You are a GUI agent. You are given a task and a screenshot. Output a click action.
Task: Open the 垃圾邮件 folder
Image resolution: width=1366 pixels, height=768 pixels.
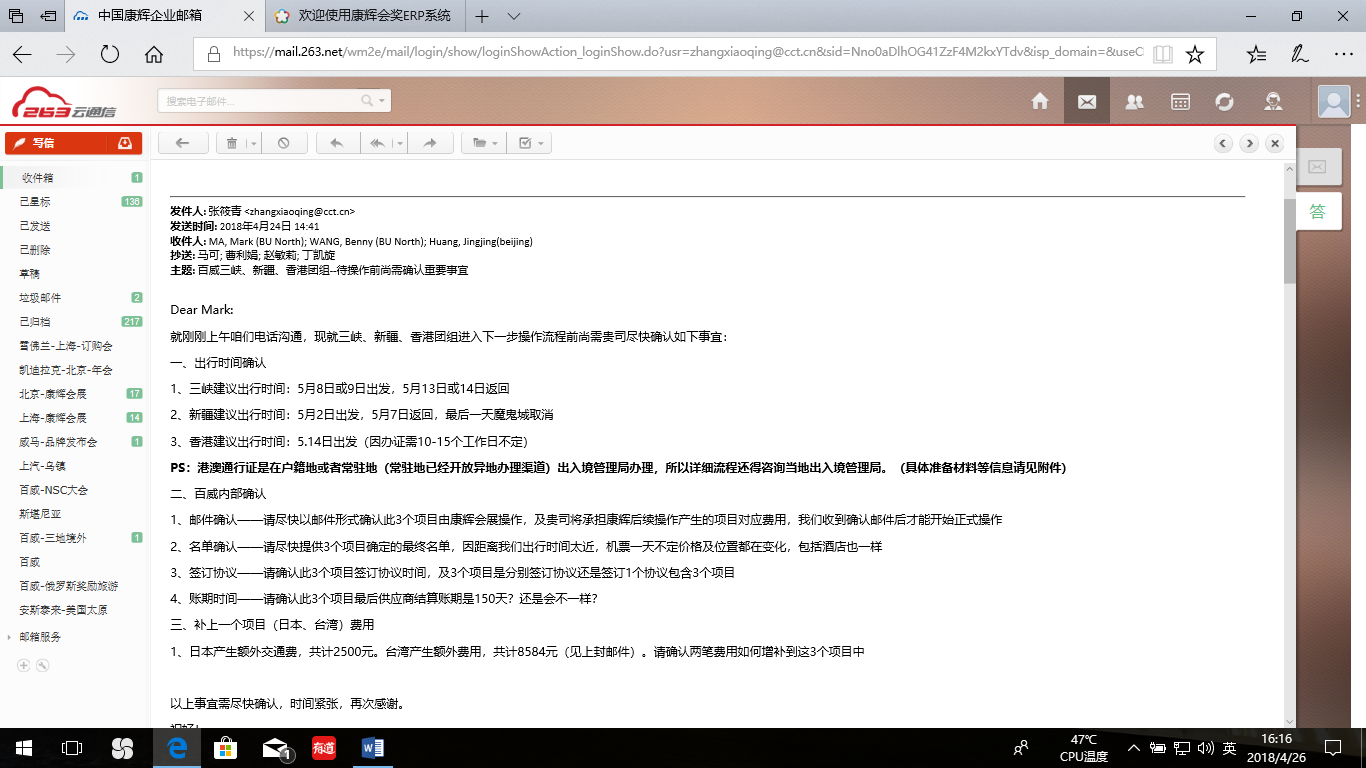[40, 298]
